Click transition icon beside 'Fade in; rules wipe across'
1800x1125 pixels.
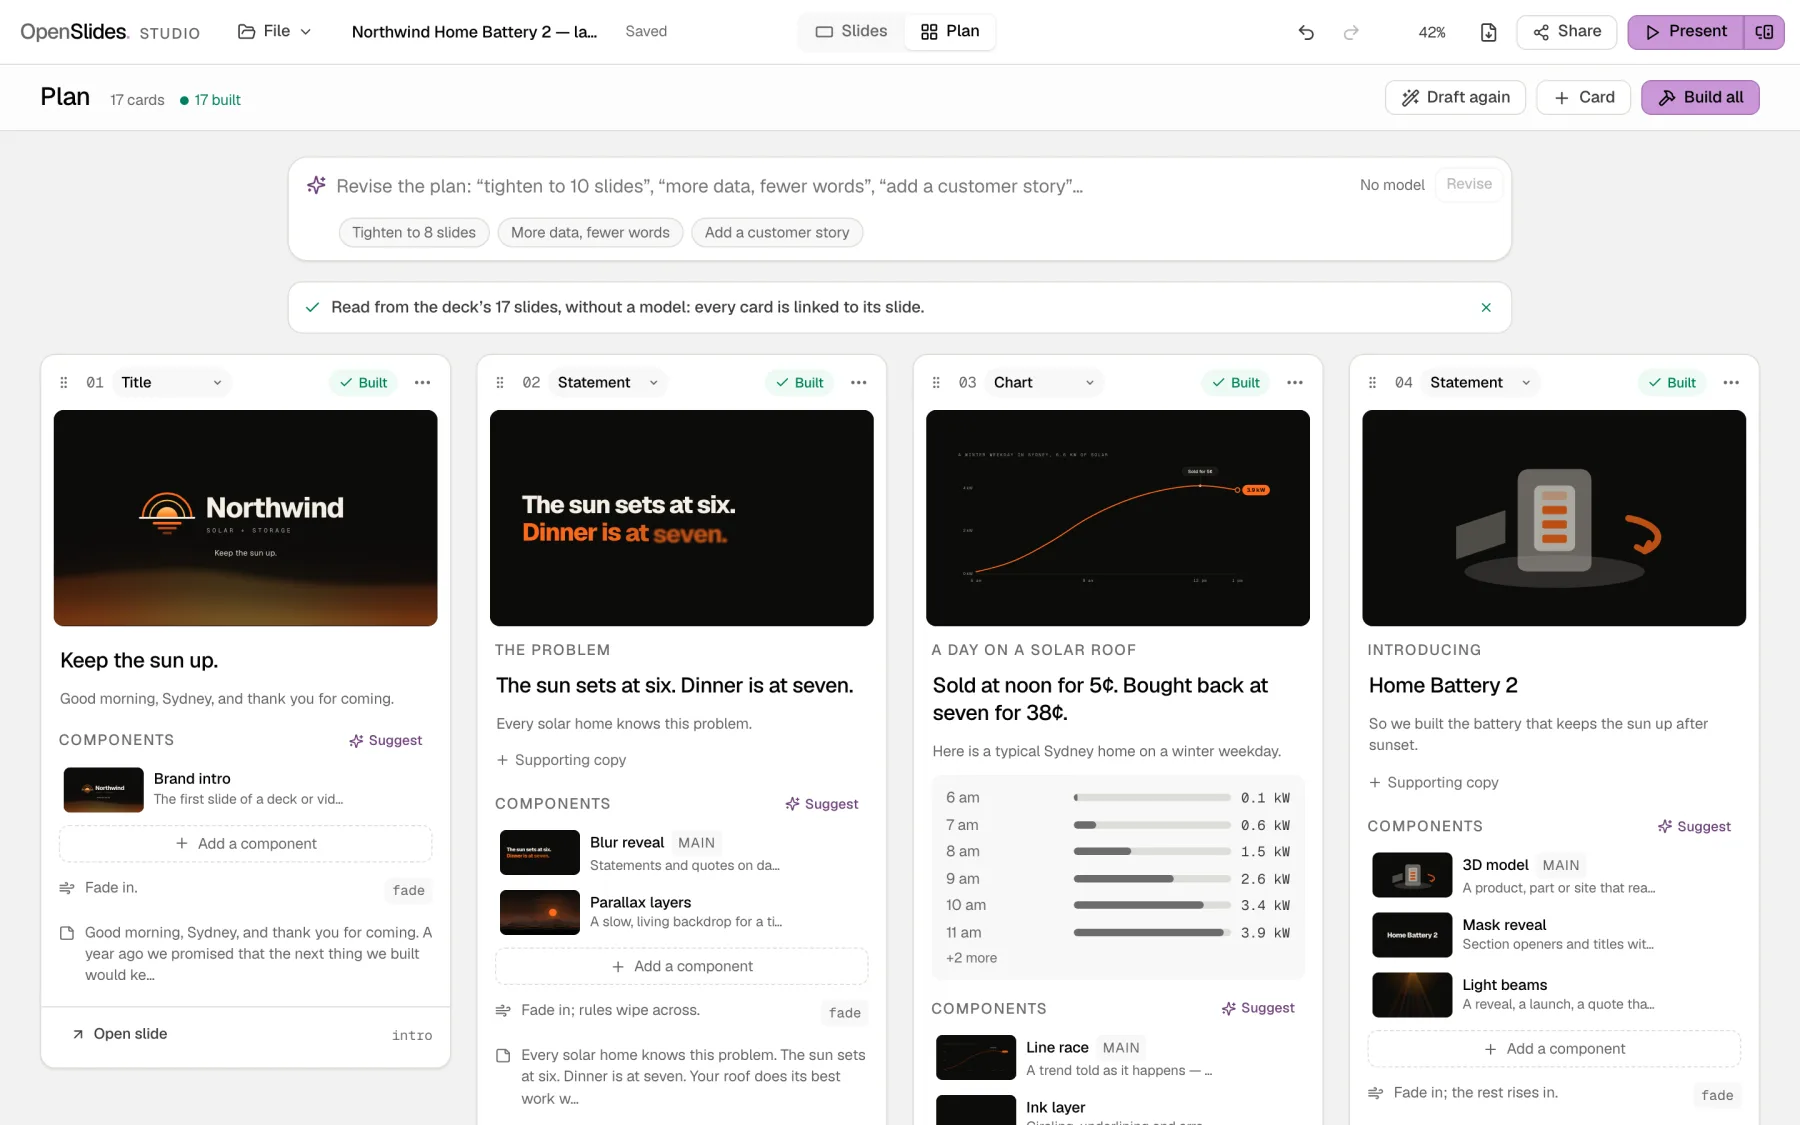pyautogui.click(x=503, y=1011)
